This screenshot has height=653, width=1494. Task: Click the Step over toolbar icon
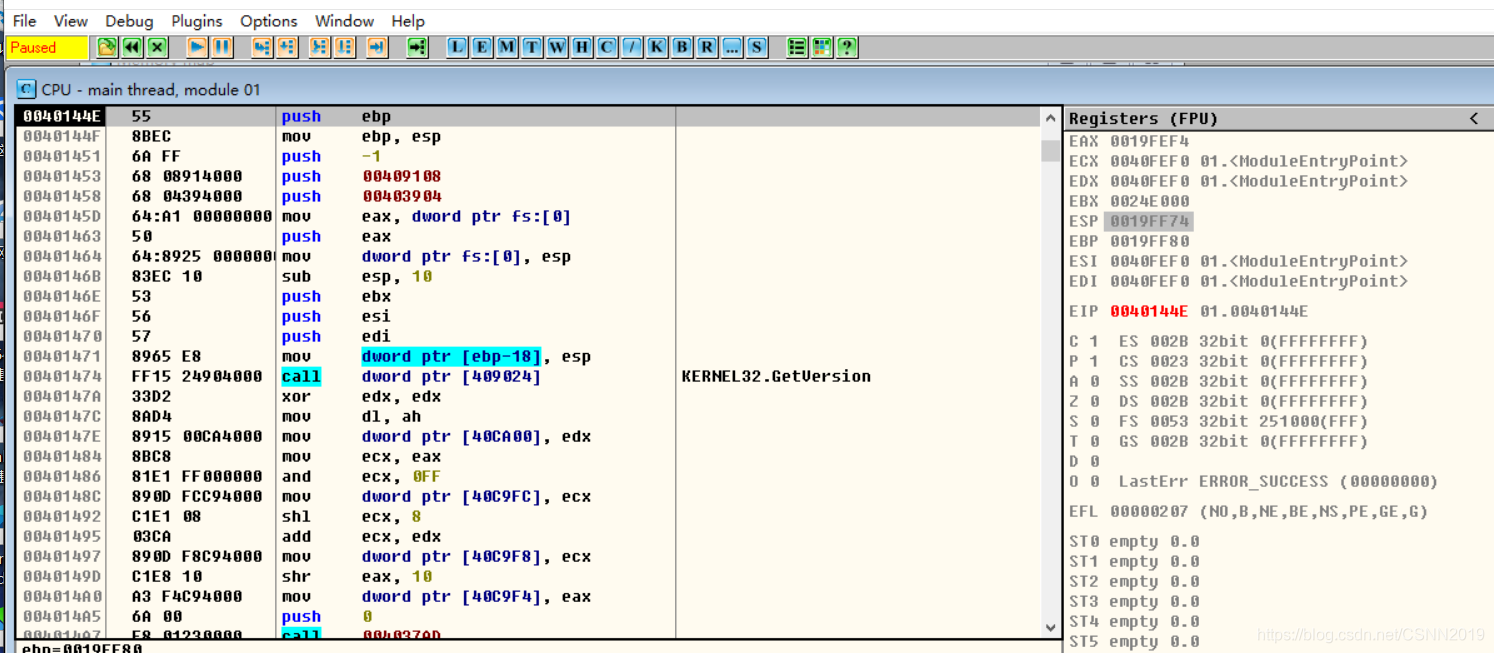tap(287, 47)
